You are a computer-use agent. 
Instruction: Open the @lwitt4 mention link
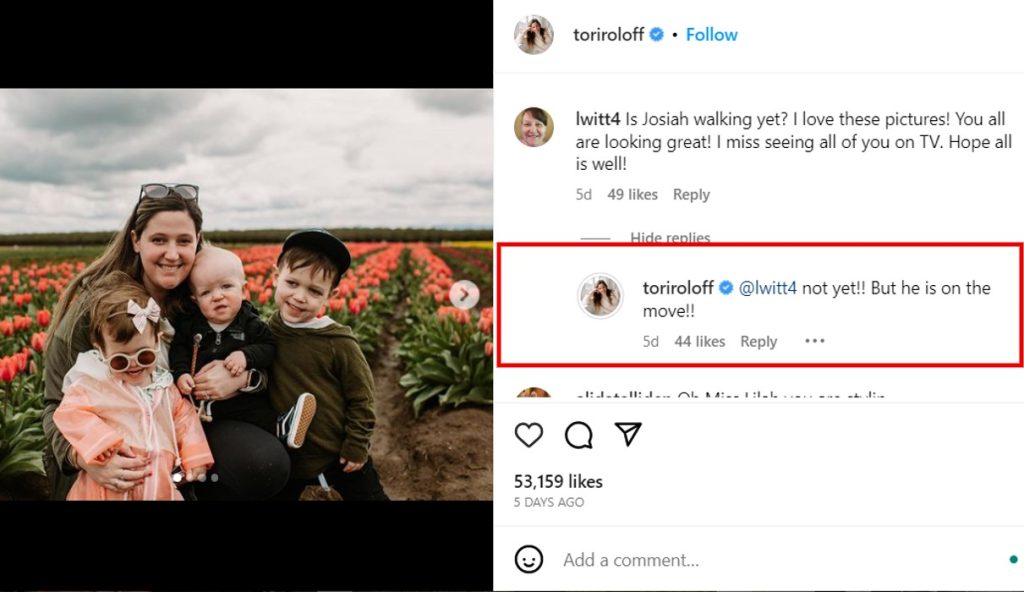tap(767, 288)
